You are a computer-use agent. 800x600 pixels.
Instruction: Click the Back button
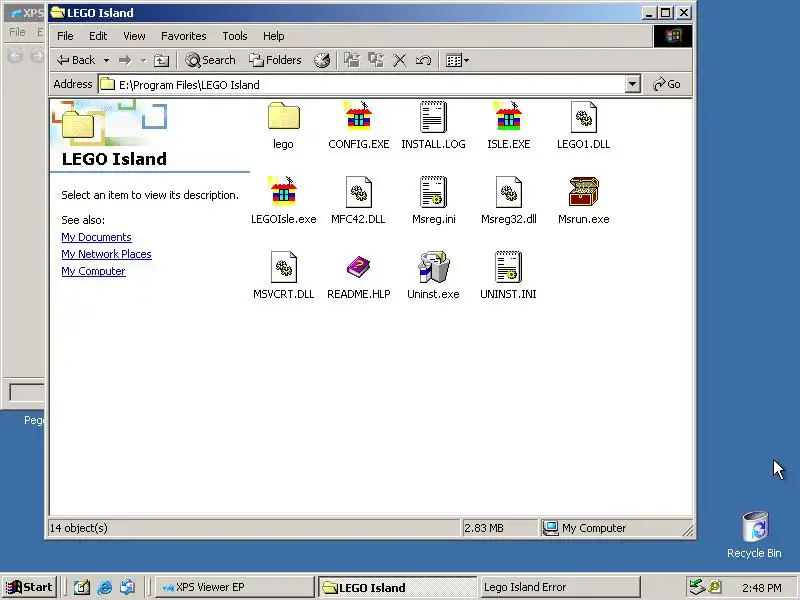coord(76,61)
